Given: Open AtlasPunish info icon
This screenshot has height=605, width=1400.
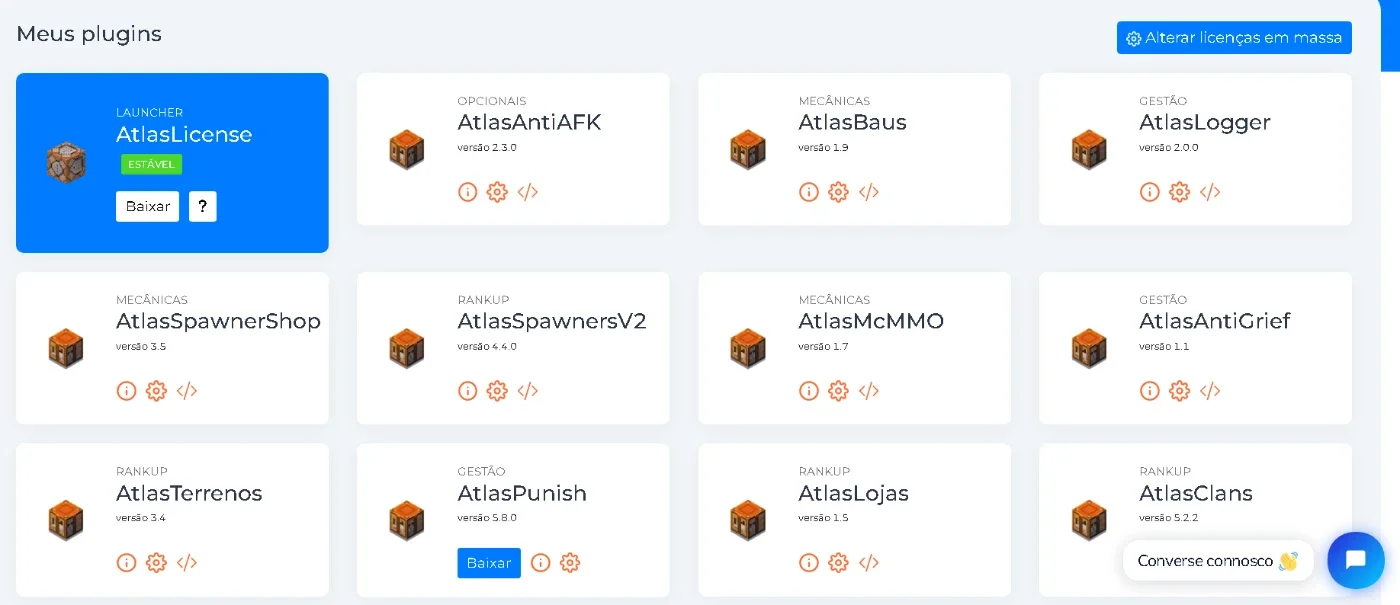Looking at the screenshot, I should pyautogui.click(x=540, y=563).
